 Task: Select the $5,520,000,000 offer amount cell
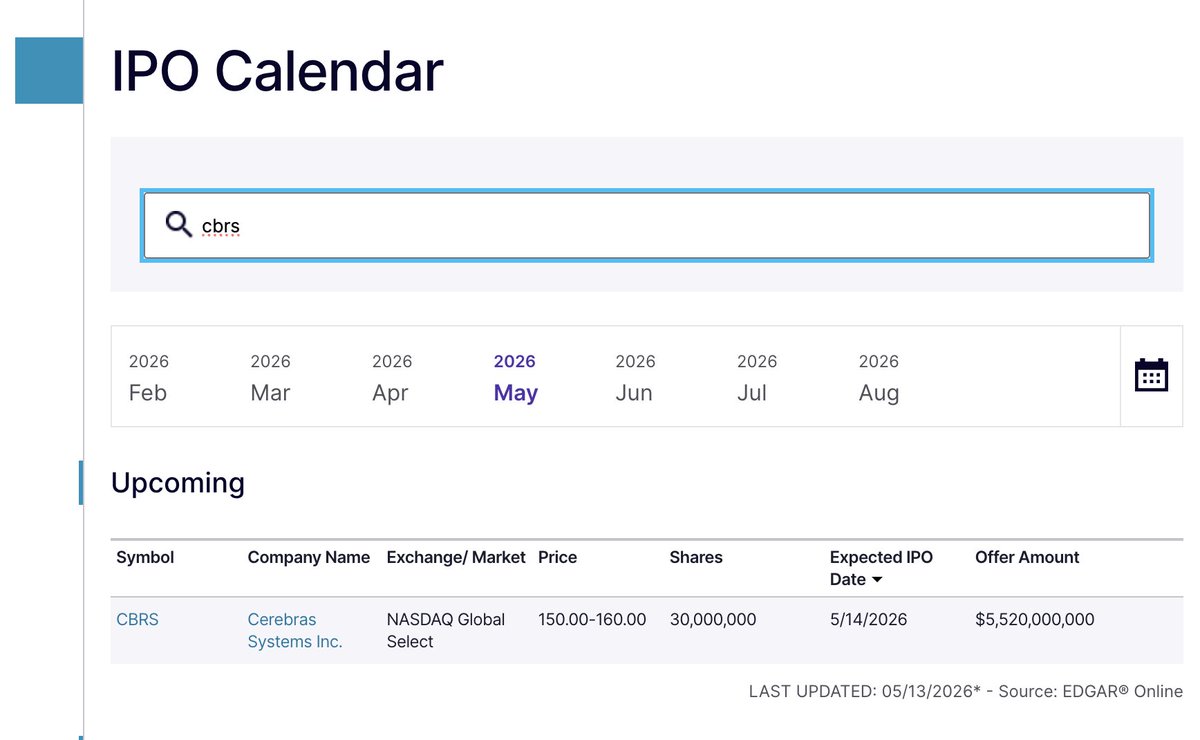(x=1035, y=619)
